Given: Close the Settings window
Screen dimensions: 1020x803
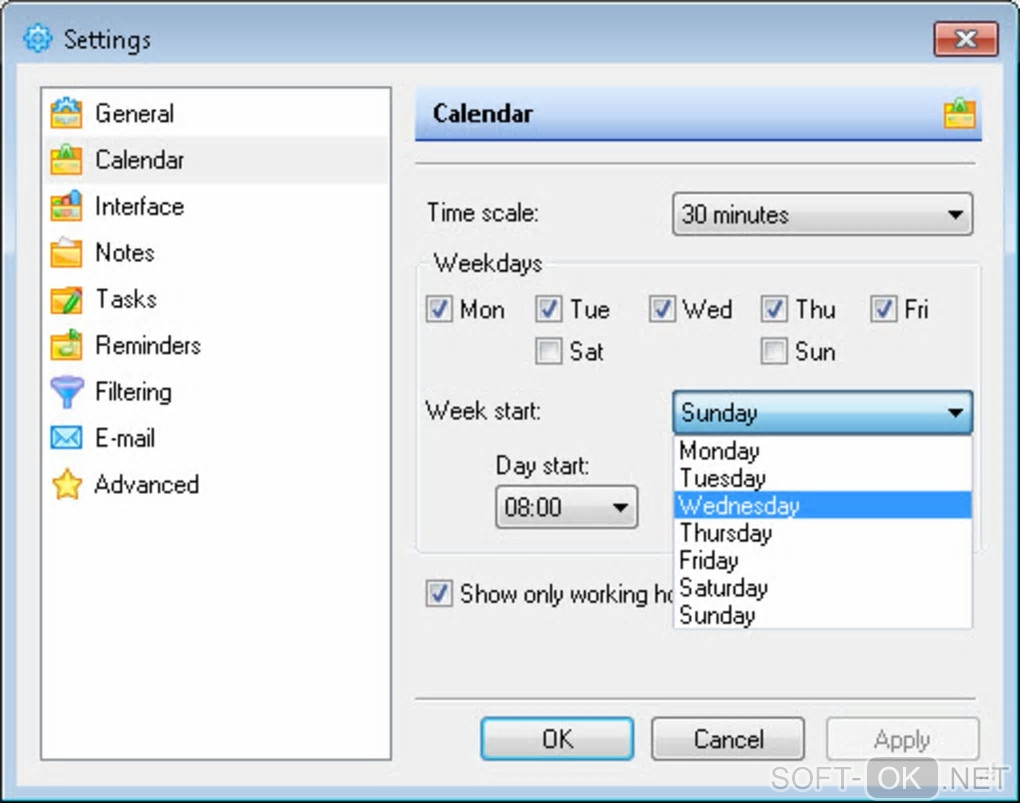Looking at the screenshot, I should (x=965, y=40).
